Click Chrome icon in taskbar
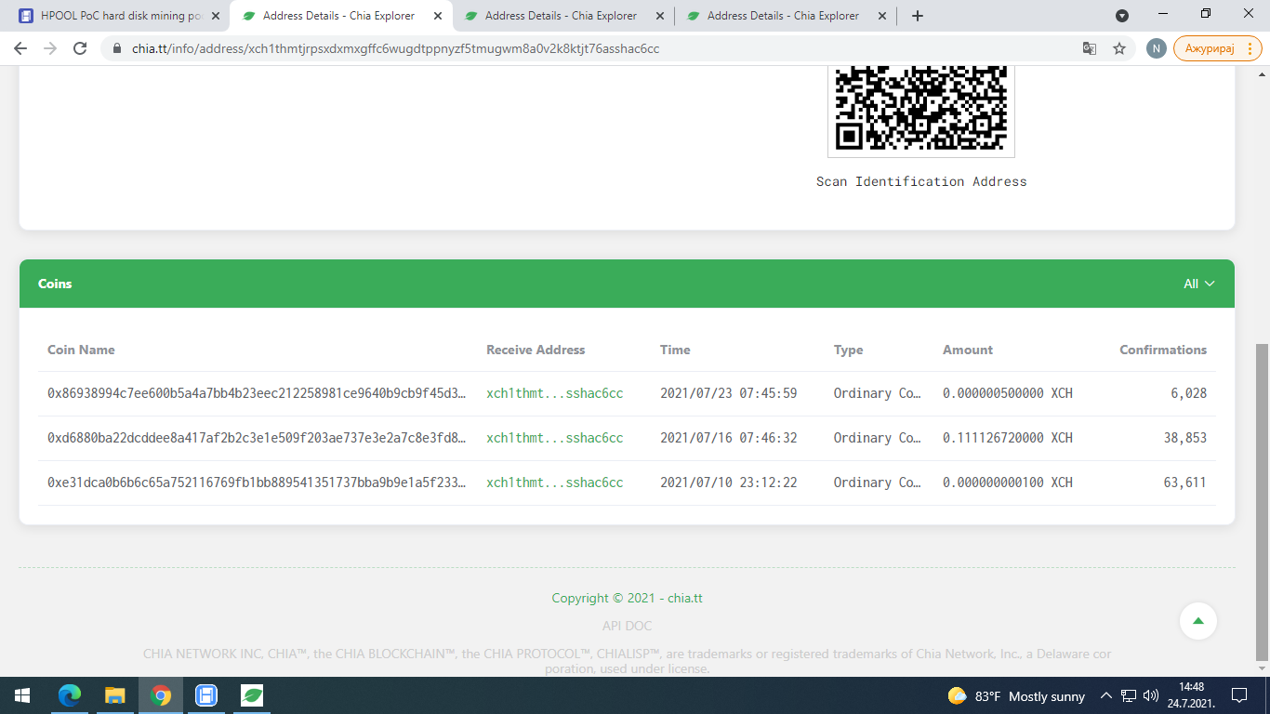 [160, 695]
